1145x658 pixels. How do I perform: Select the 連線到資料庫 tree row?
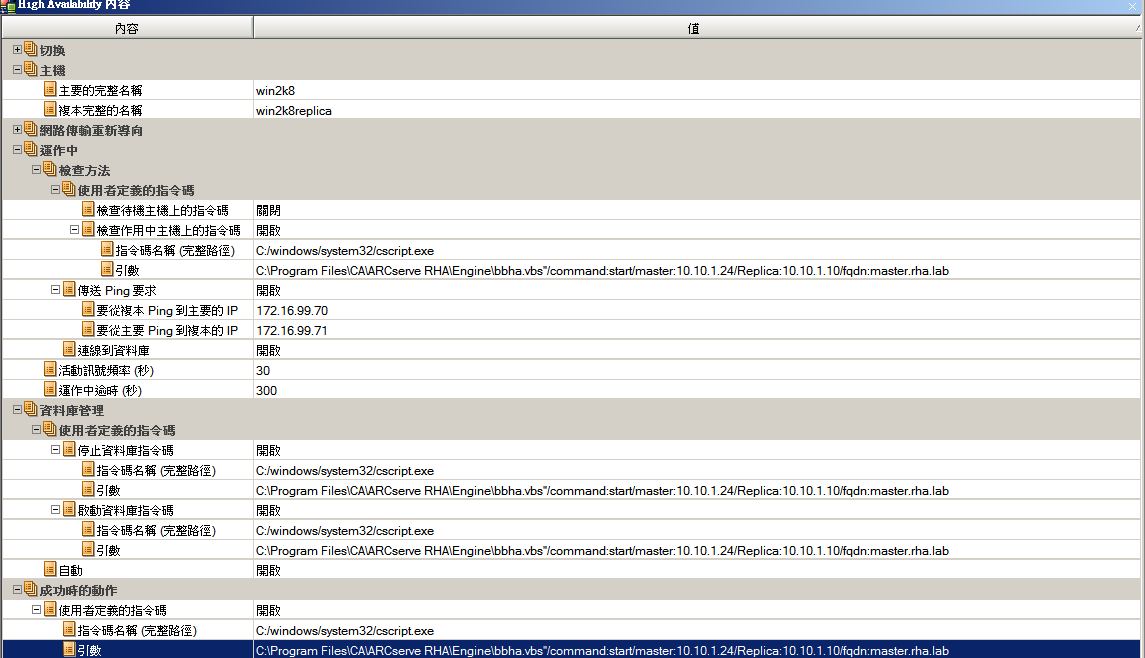[113, 351]
